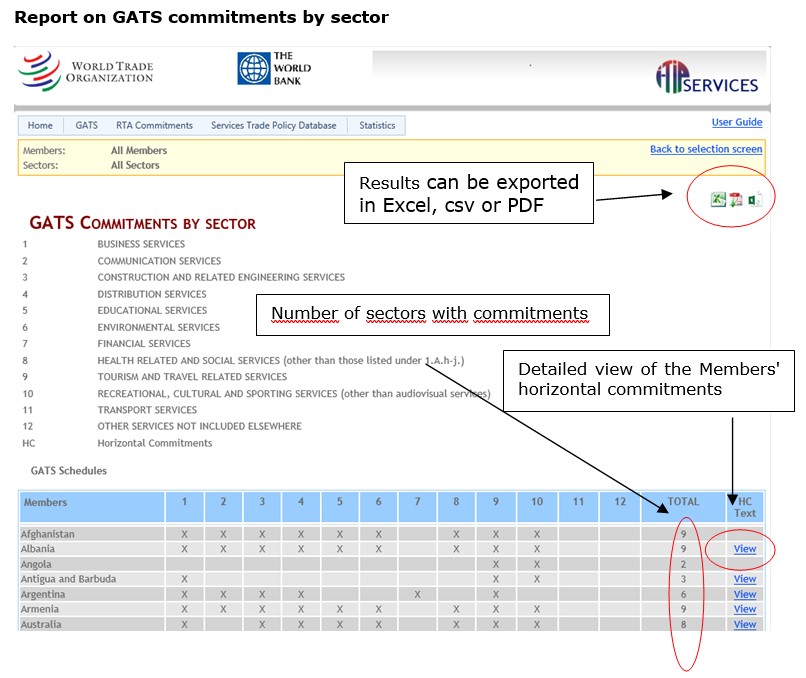Follow the Back to selection screen link
Screen dimensions: 806x678
coord(706,149)
